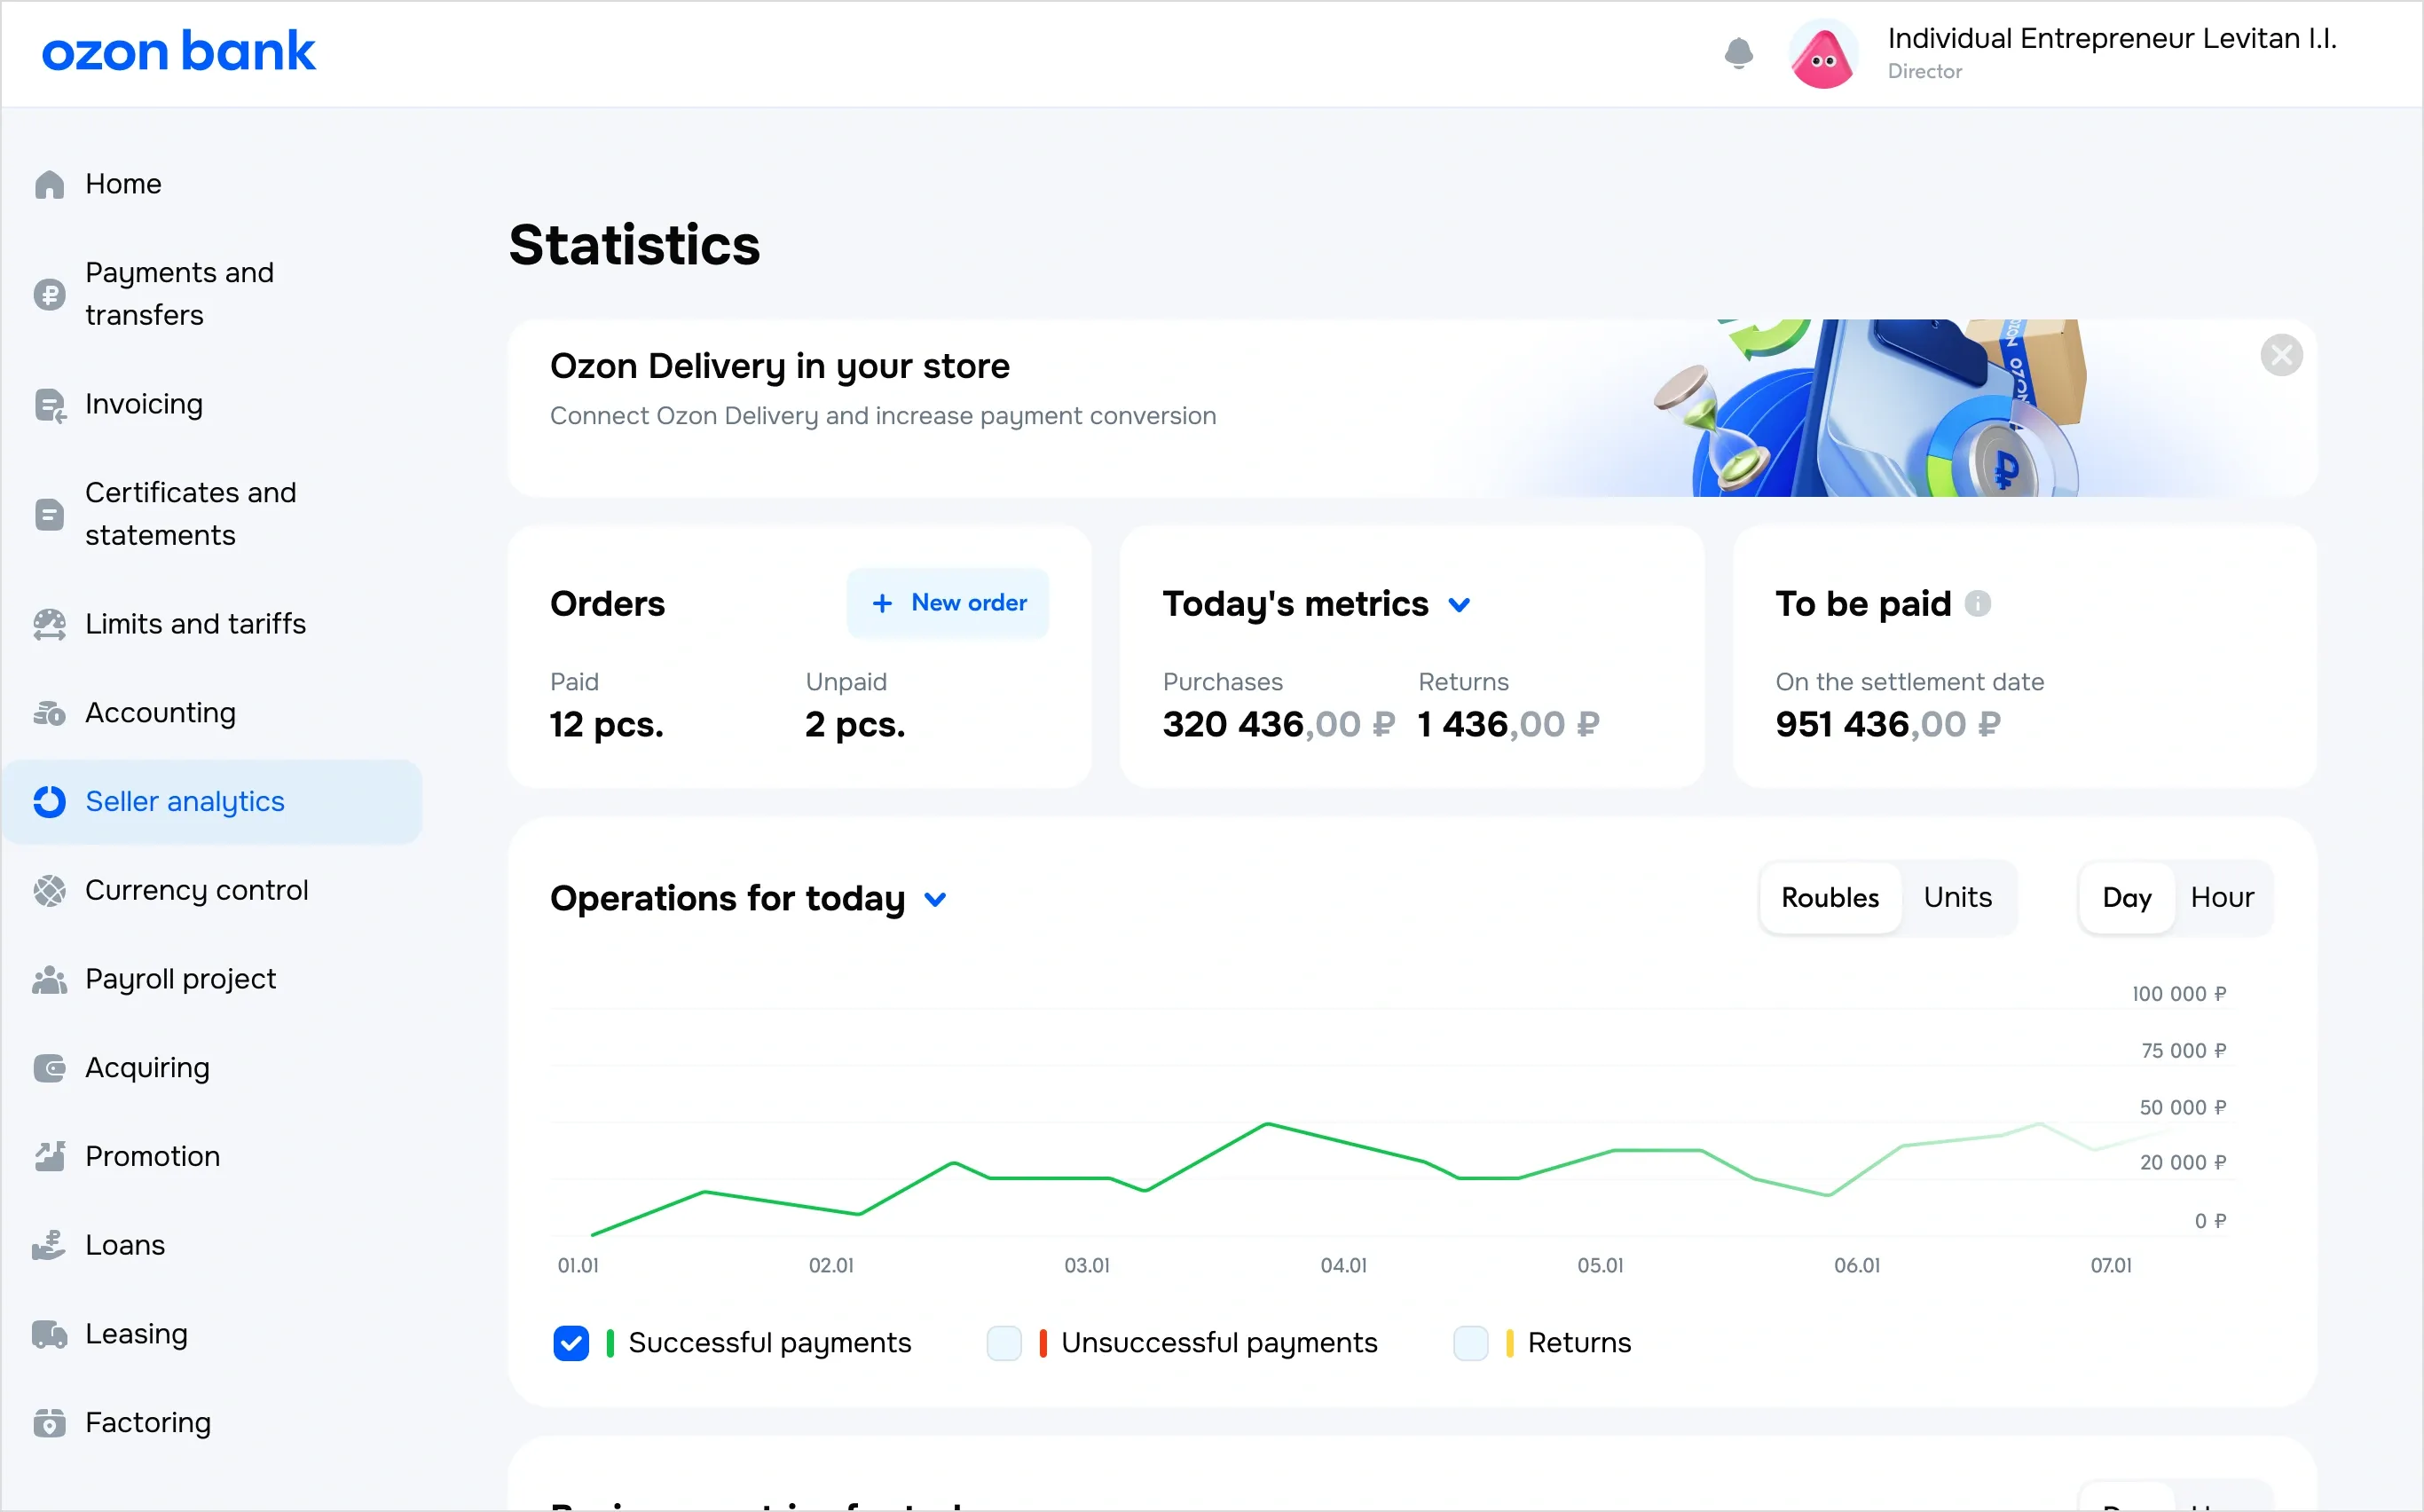Show info tooltip for To be paid

pyautogui.click(x=1978, y=604)
